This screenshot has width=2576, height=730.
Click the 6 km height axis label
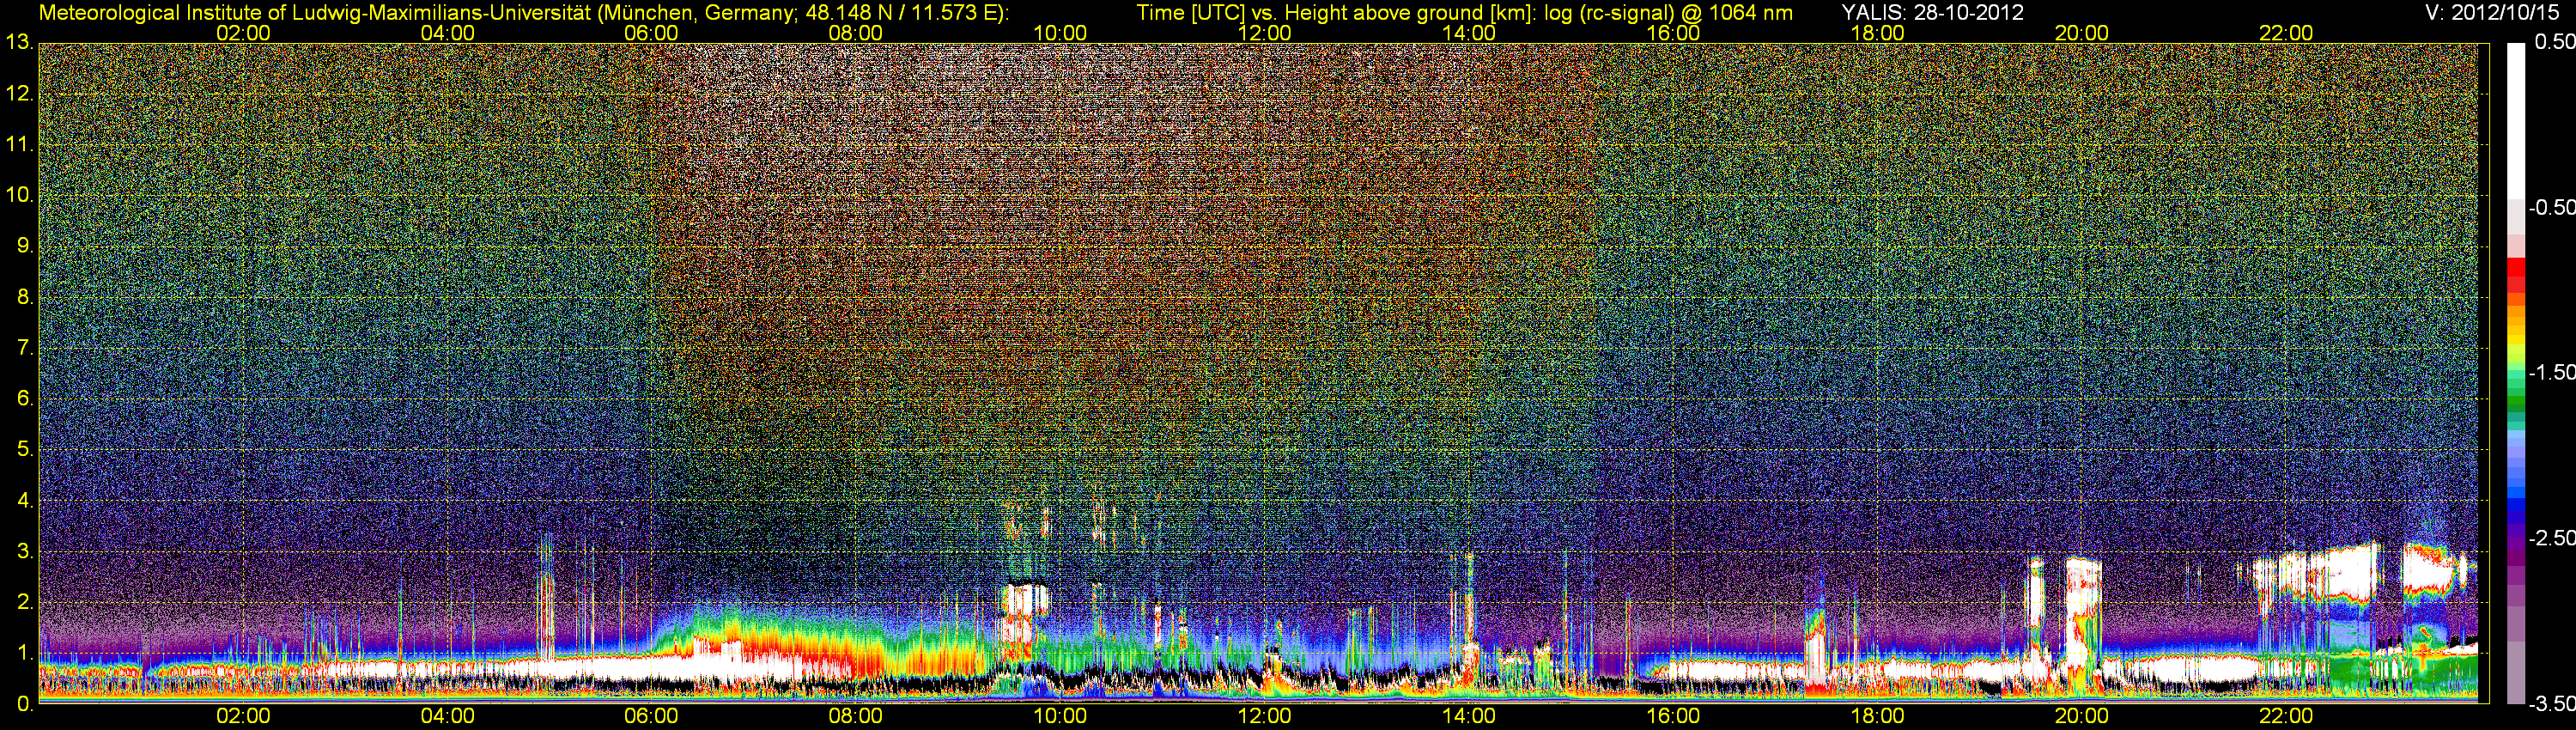tap(25, 399)
